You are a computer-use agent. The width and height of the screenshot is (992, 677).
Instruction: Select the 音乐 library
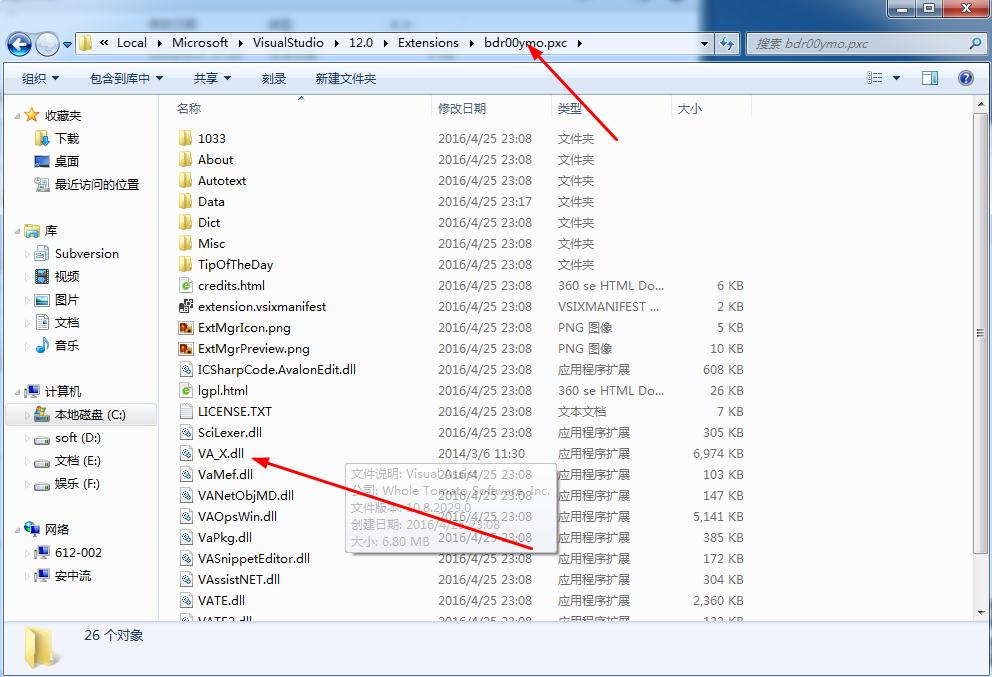point(66,345)
